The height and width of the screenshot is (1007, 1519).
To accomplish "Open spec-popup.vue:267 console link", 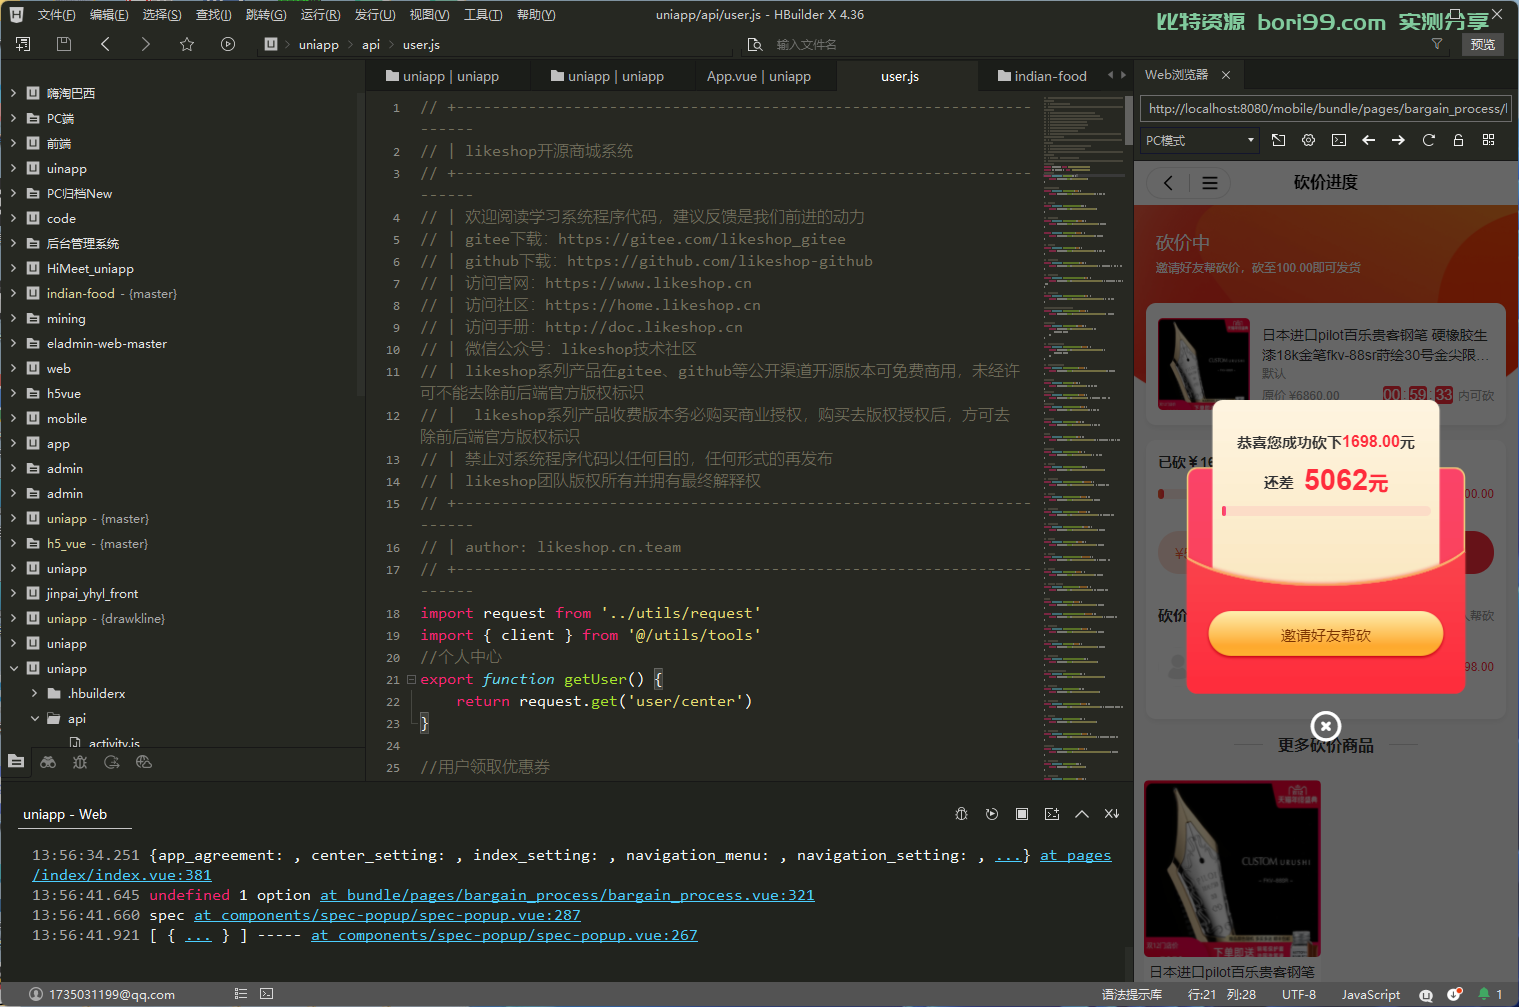I will coord(504,935).
